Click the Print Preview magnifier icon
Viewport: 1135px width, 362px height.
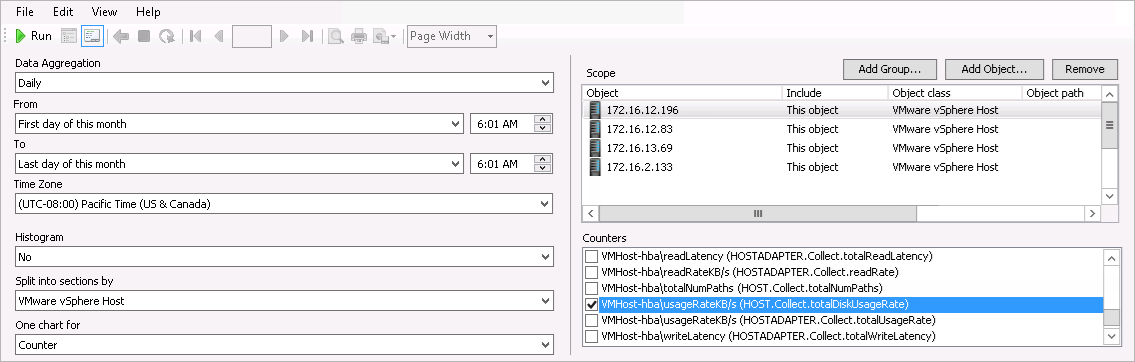tap(336, 35)
